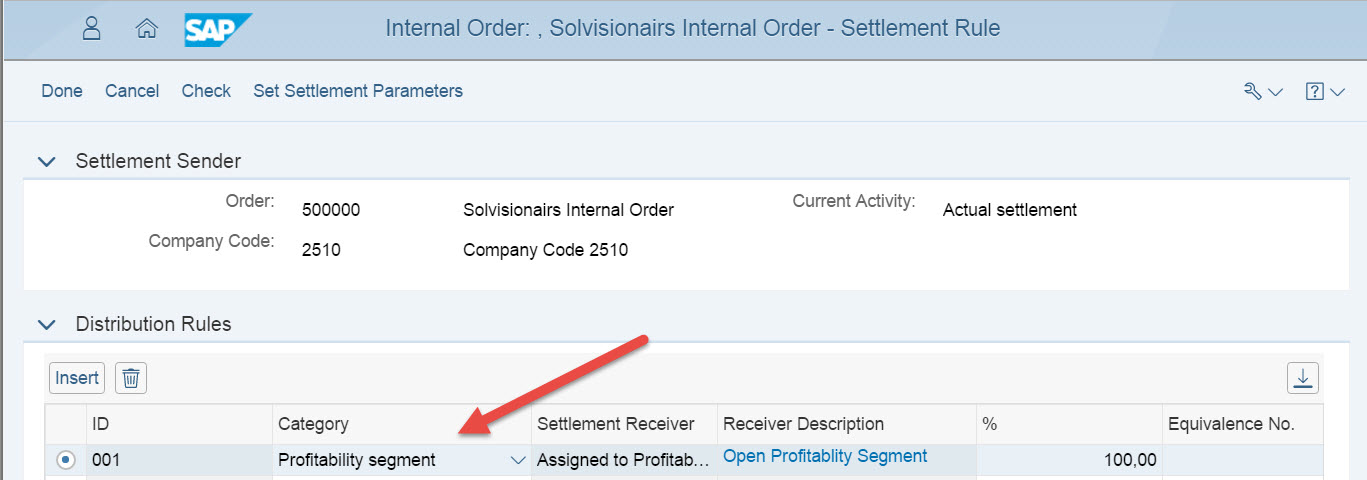This screenshot has width=1367, height=480.
Task: Click the Equivalence No. field for rule 001
Action: click(x=1242, y=460)
